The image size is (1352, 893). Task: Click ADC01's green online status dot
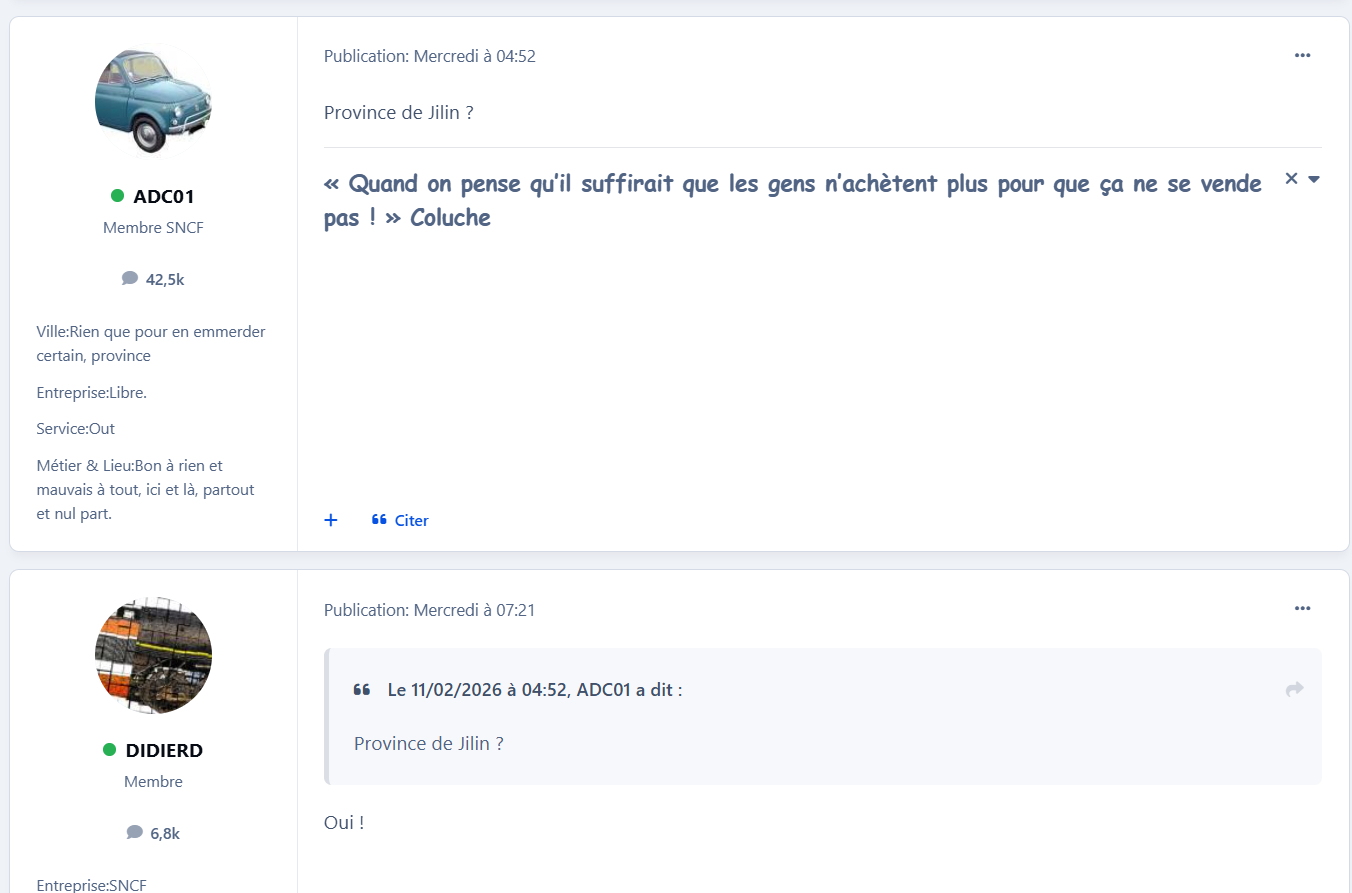pyautogui.click(x=118, y=196)
